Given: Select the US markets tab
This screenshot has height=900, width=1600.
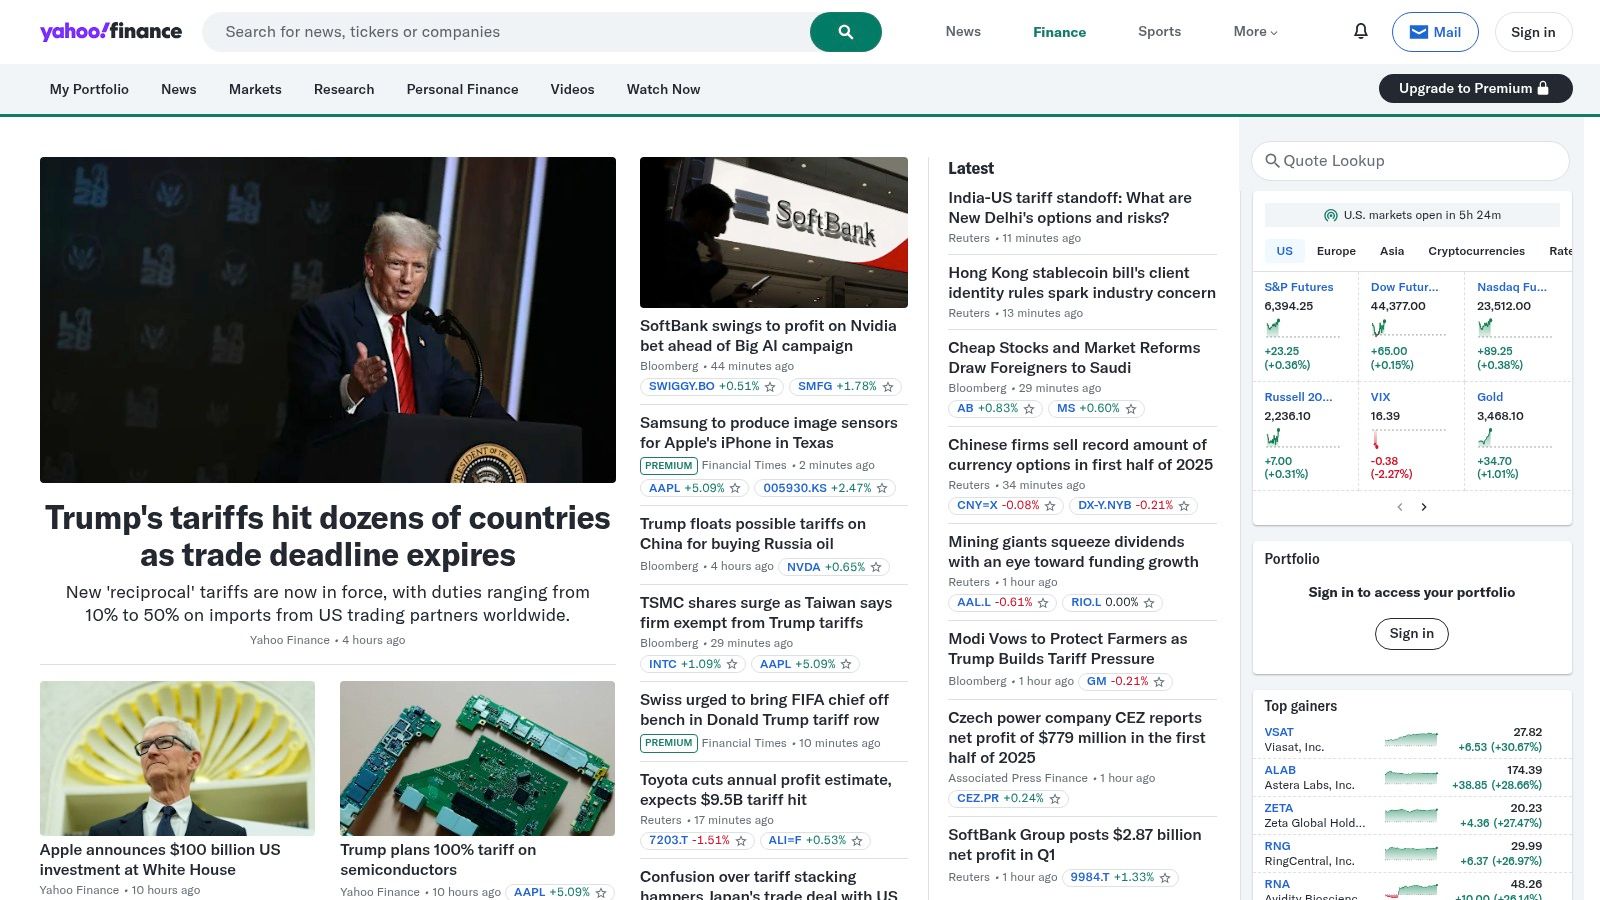Looking at the screenshot, I should point(1284,251).
